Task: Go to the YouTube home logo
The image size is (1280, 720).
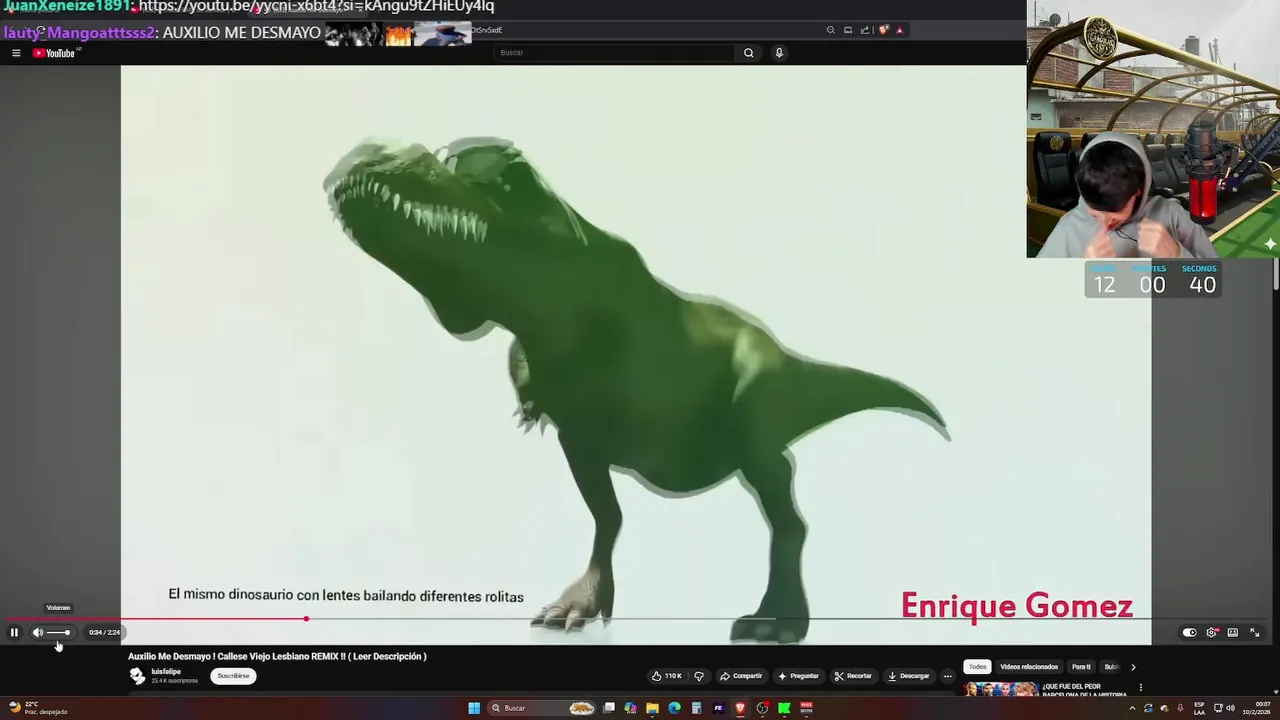Action: click(x=56, y=53)
